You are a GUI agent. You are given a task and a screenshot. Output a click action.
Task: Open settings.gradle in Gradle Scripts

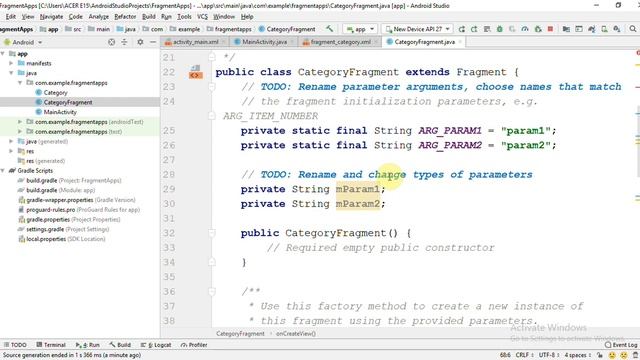64,229
